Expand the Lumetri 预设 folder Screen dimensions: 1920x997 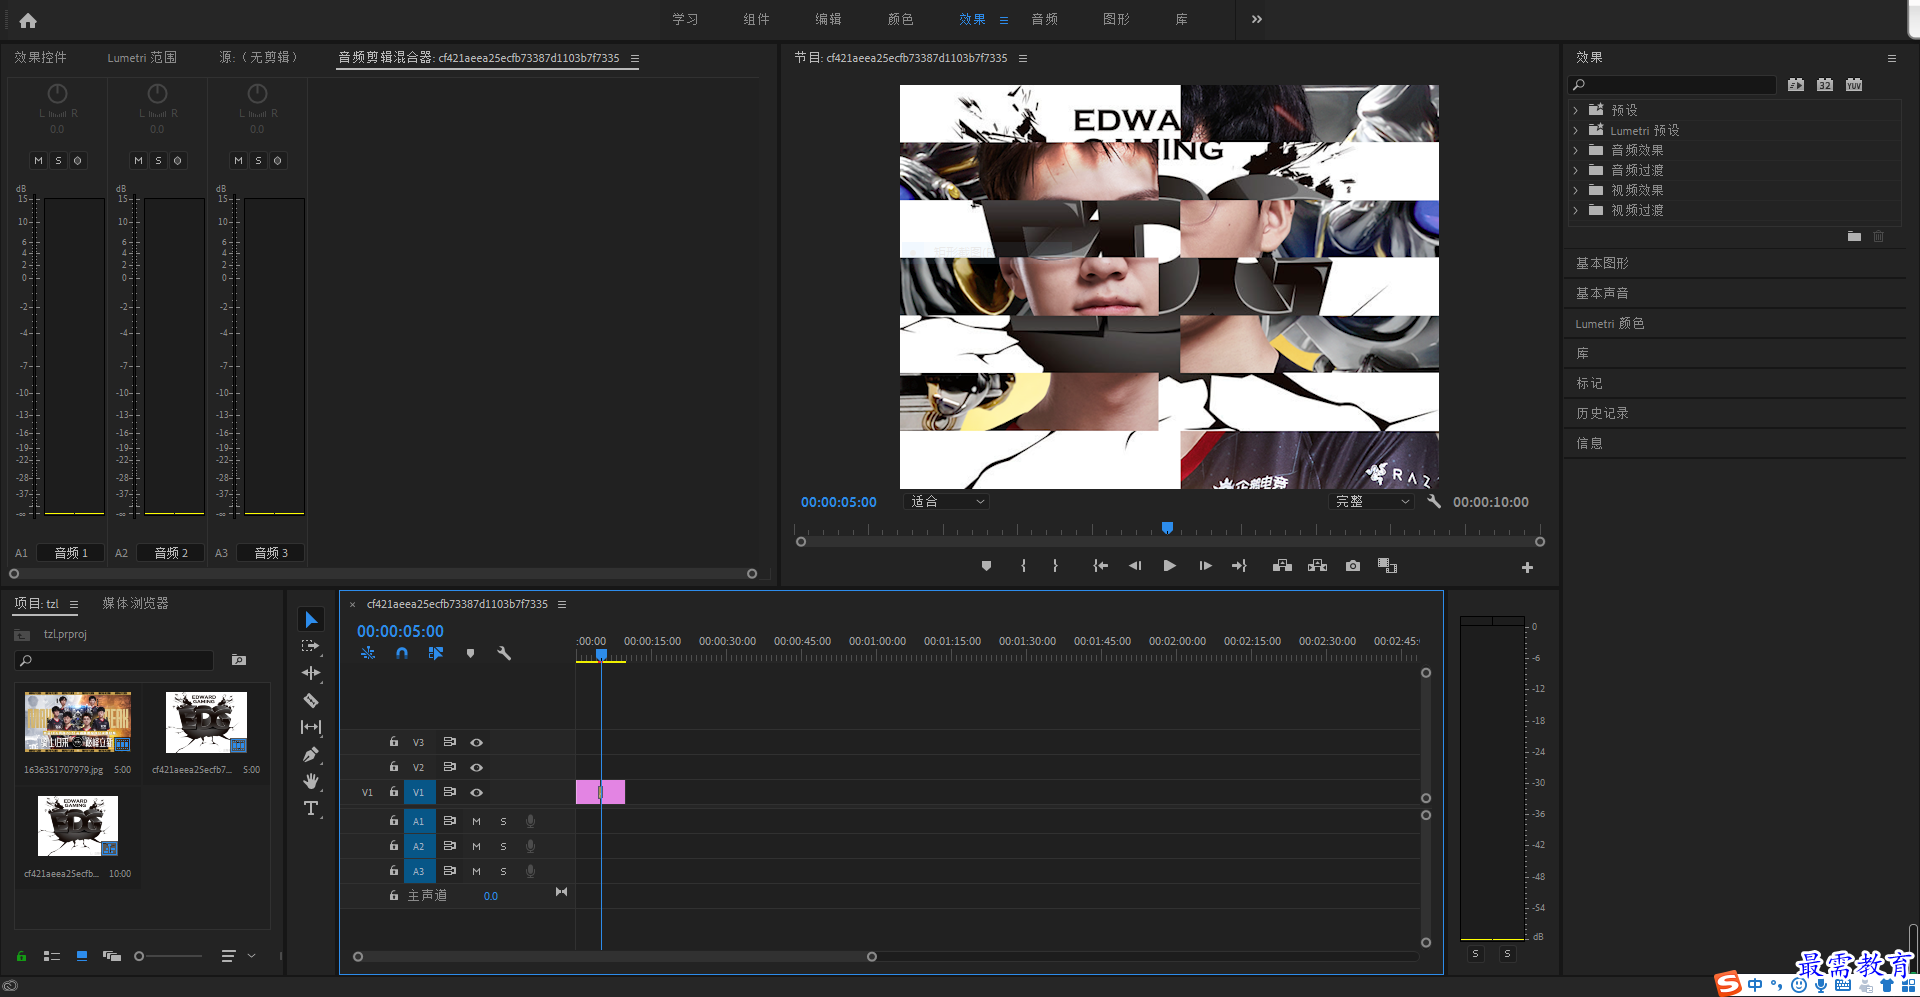(1576, 130)
